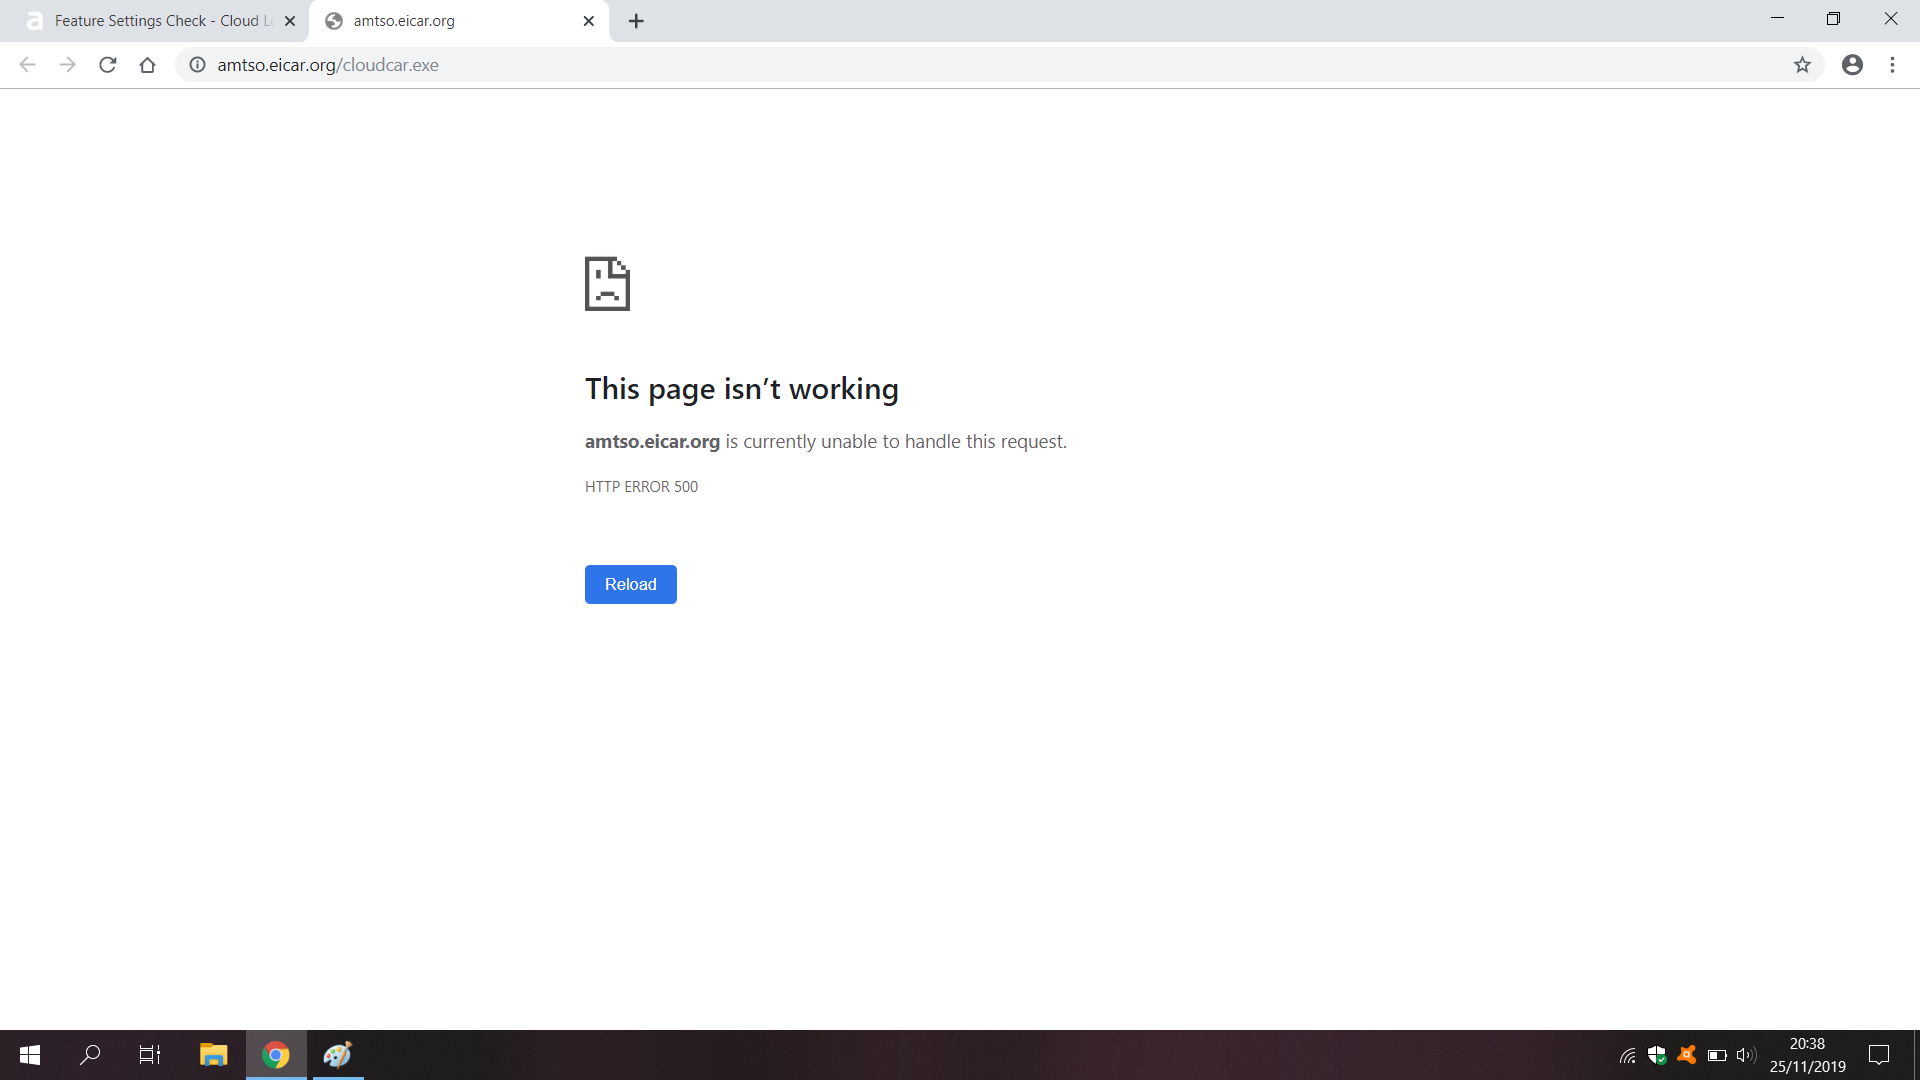
Task: Click the home page icon
Action: 147,65
